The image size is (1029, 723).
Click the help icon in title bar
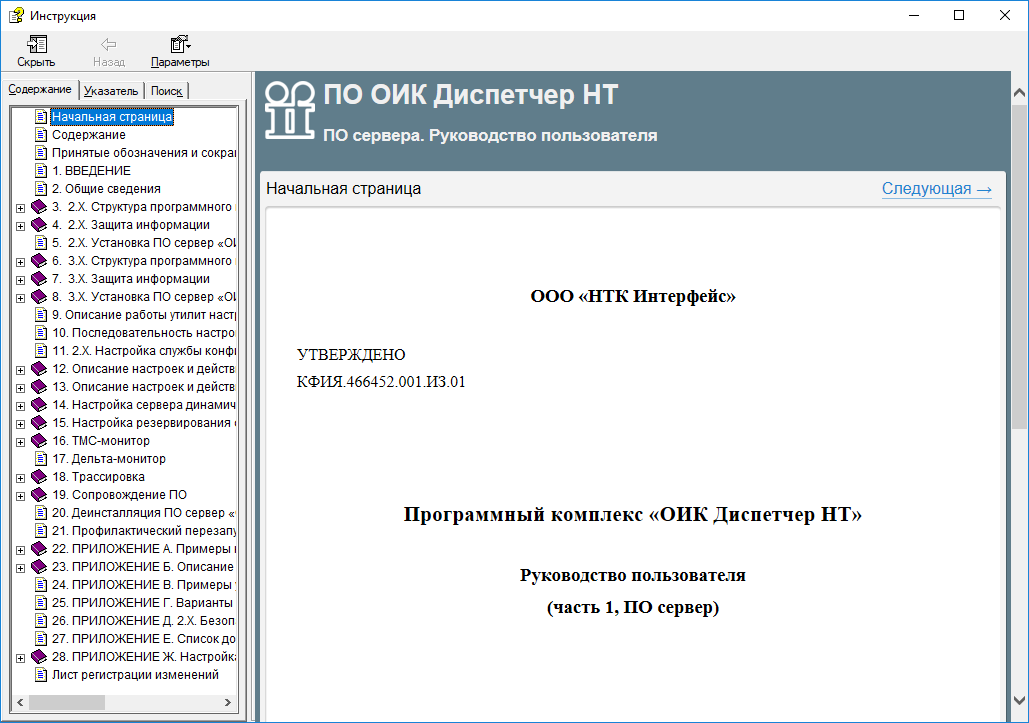16,15
